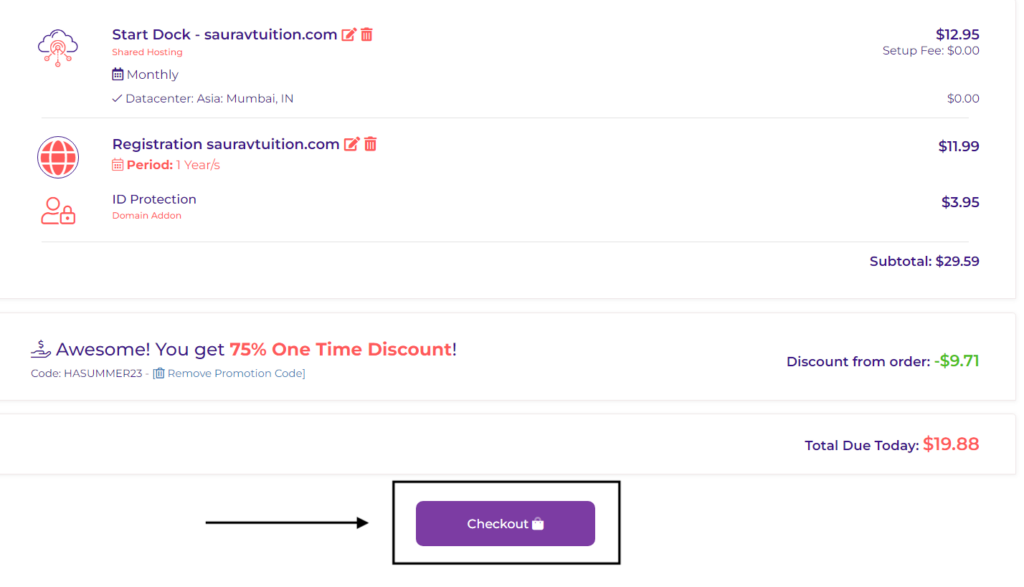Image resolution: width=1024 pixels, height=587 pixels.
Task: Click the calendar icon next to Monthly
Action: [118, 74]
